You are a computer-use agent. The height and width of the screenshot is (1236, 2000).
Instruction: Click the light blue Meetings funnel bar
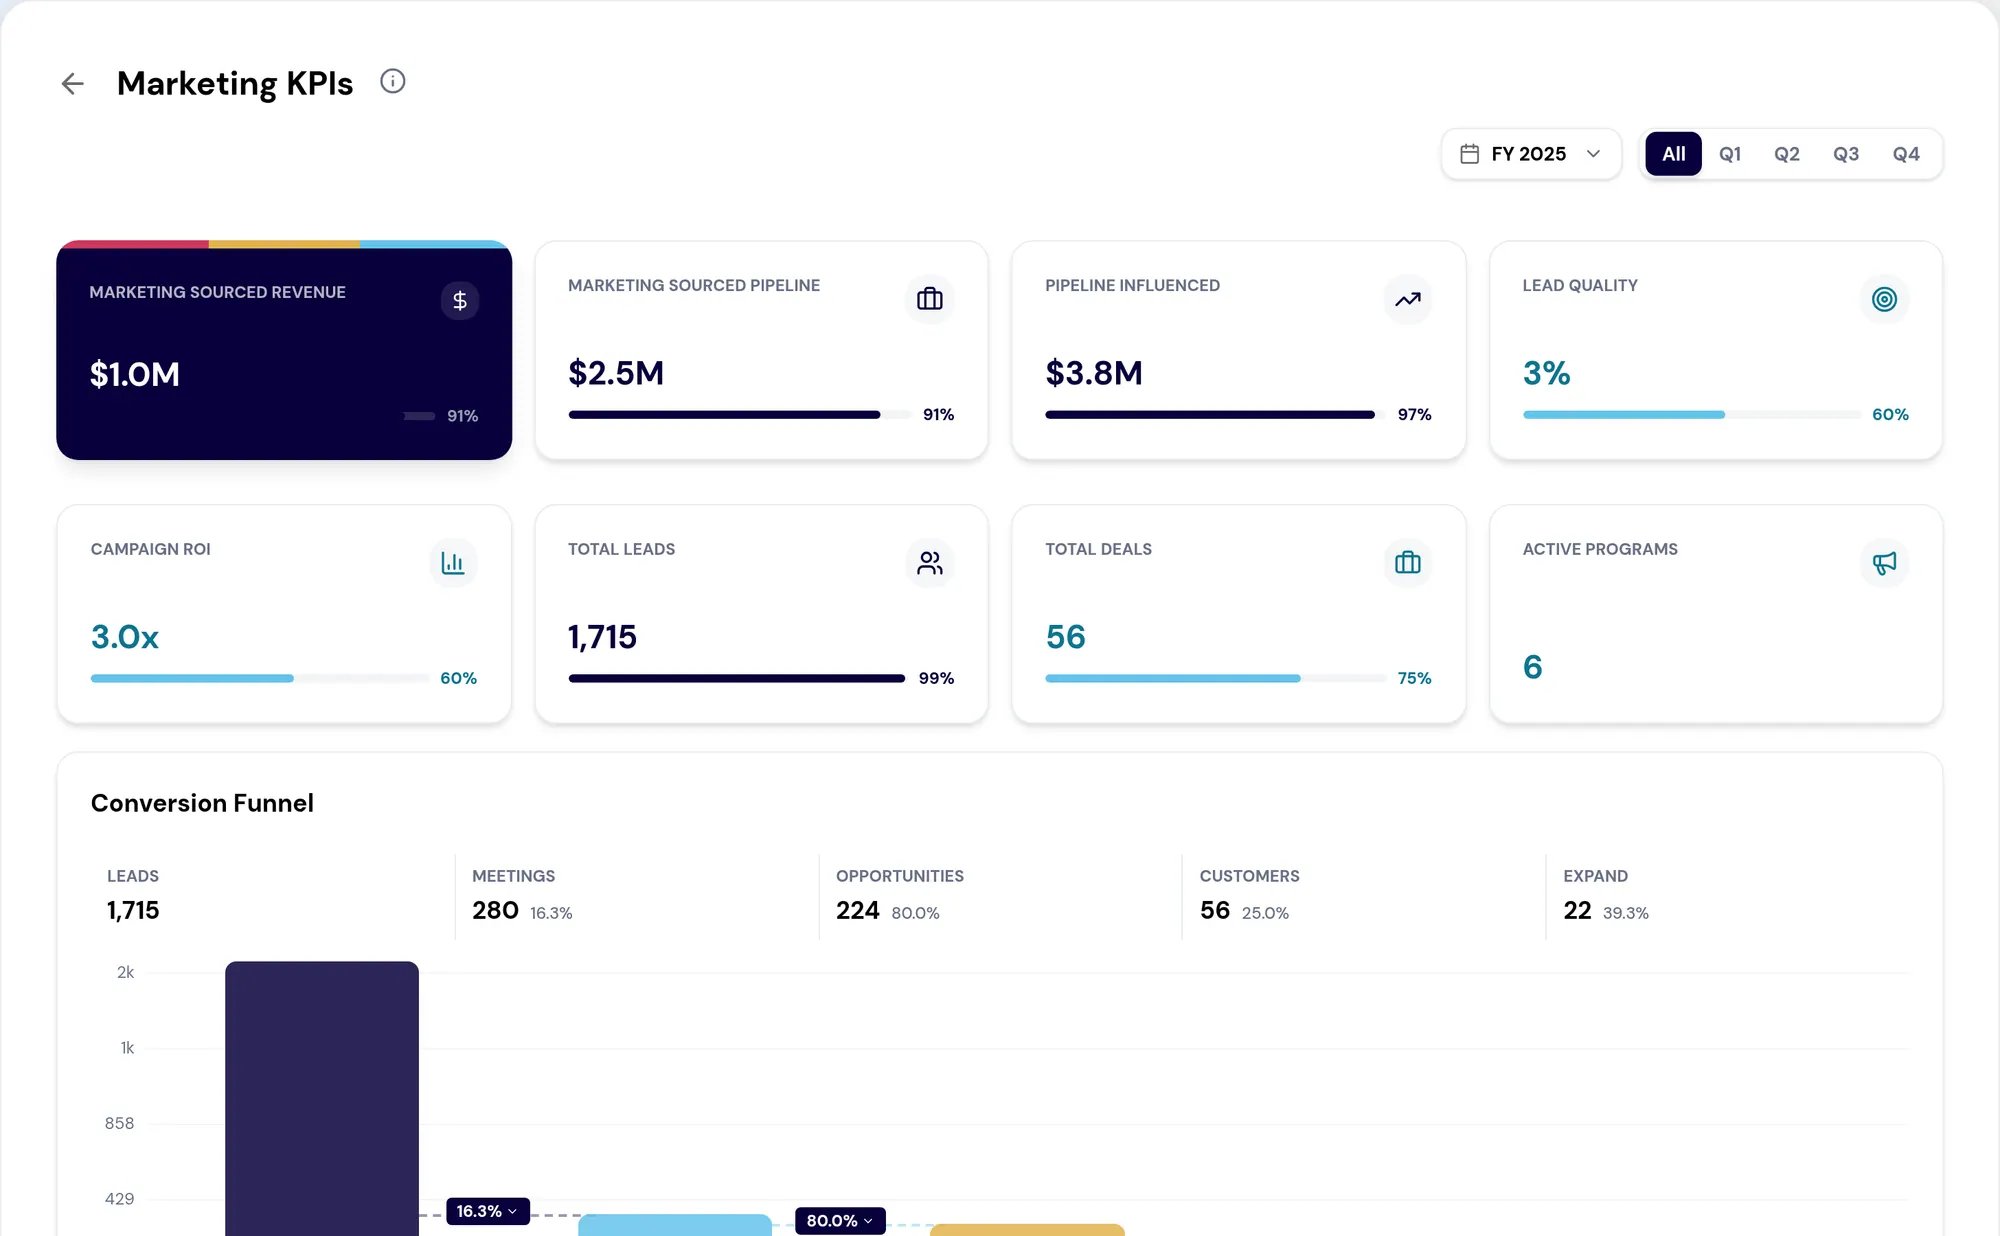click(x=675, y=1225)
